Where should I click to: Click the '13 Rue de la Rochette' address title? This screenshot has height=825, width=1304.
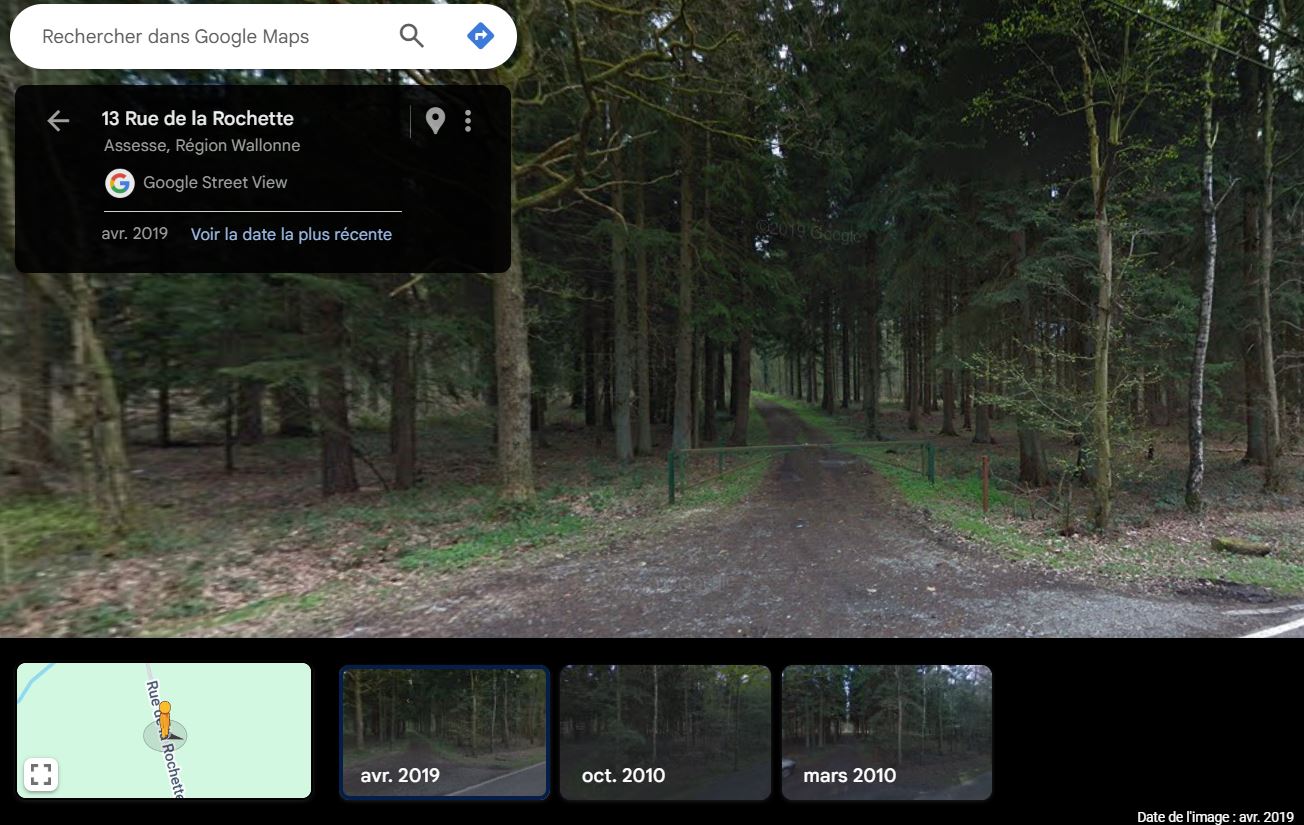[x=197, y=118]
